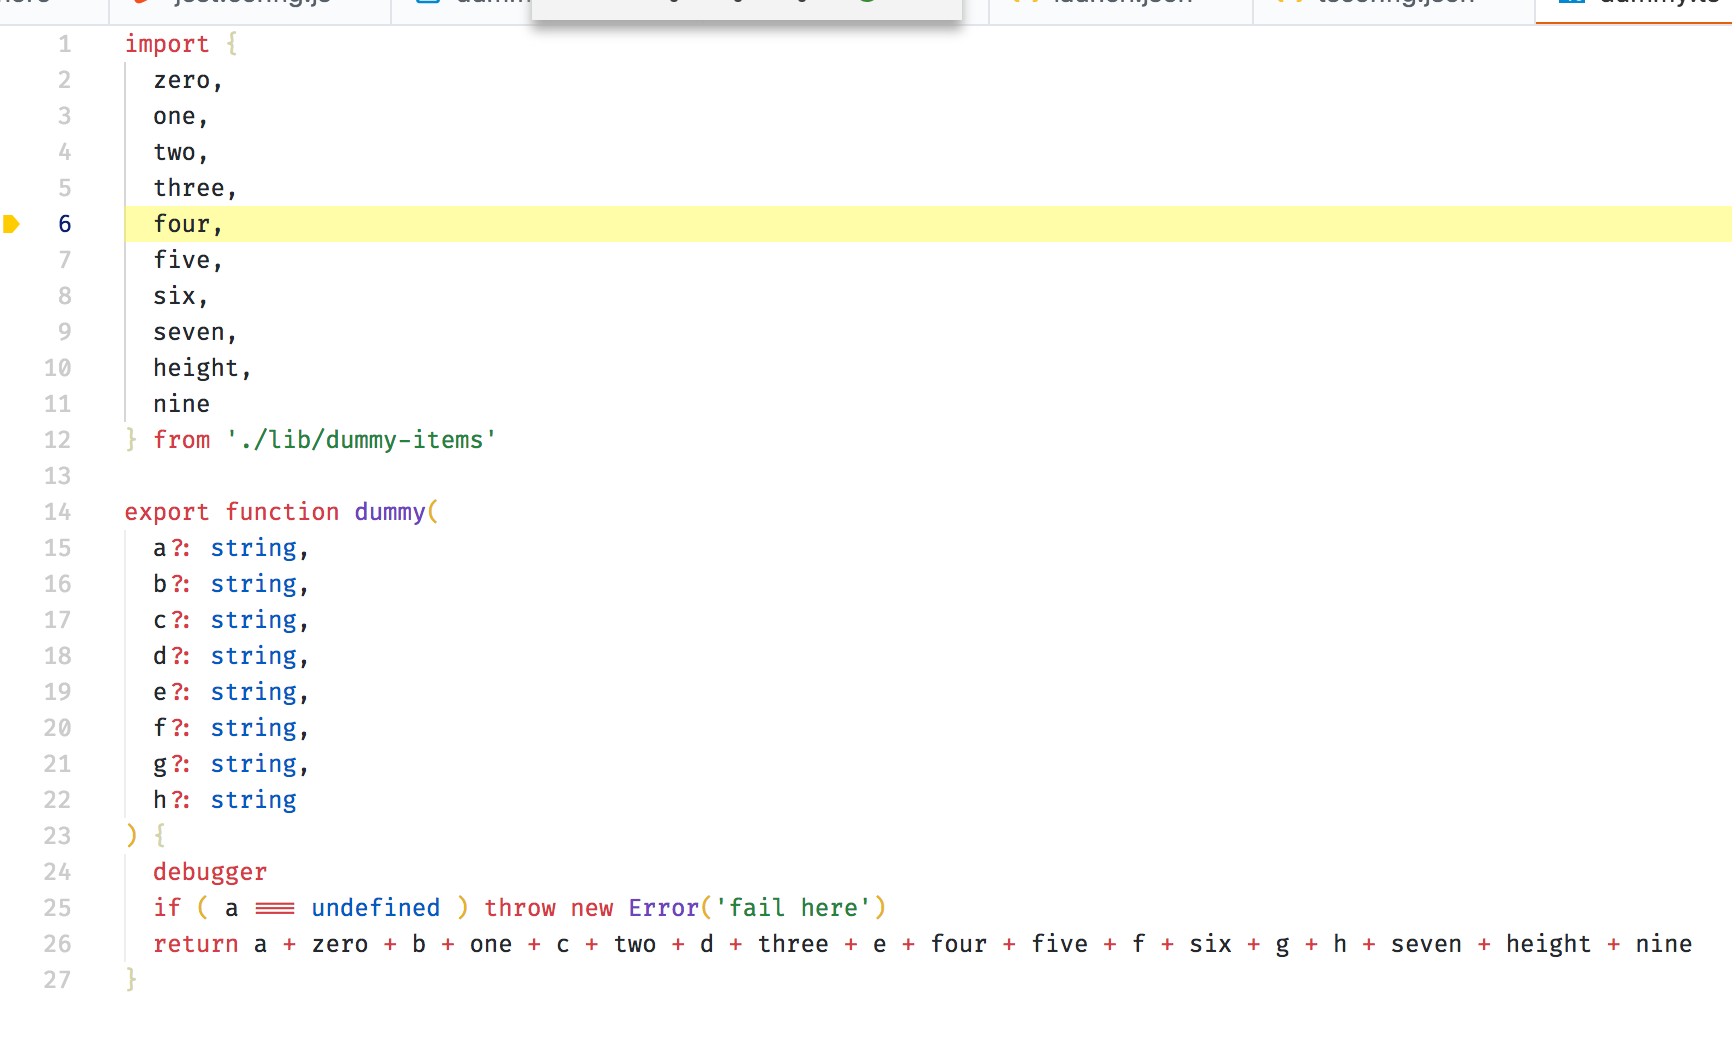Toggle a breakpoint at the return statement line 26
Viewport: 1732px width, 1040px height.
(x=13, y=944)
